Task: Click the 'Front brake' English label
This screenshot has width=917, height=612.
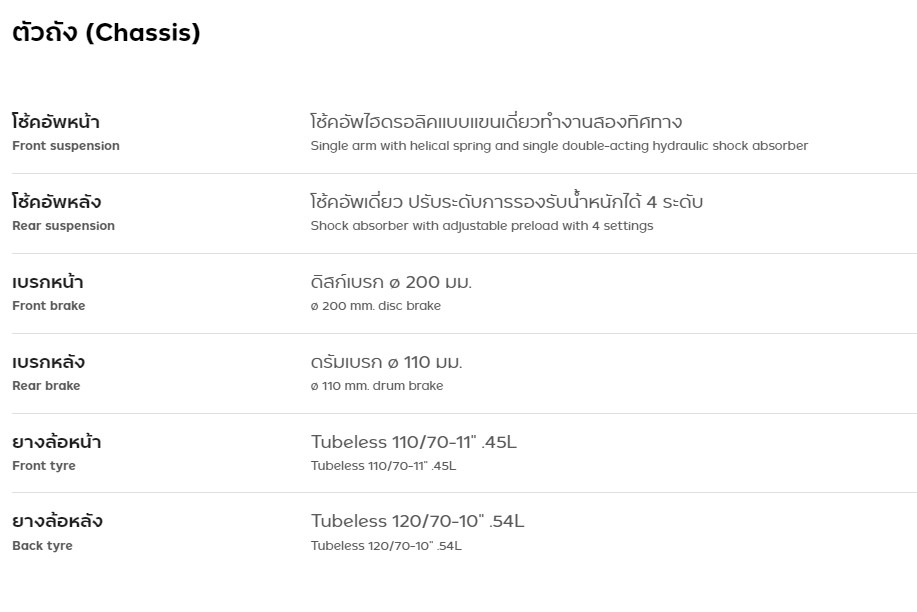Action: click(49, 306)
